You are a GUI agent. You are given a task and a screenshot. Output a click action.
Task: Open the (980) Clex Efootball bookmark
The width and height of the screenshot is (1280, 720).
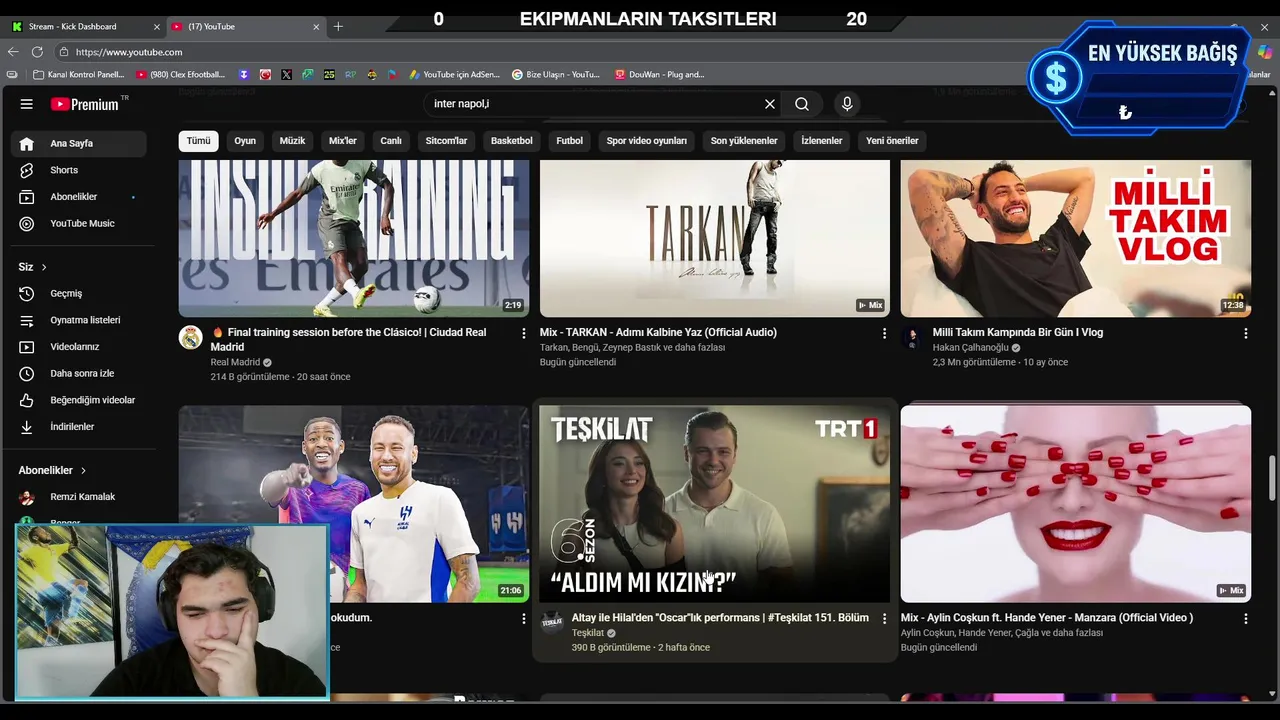pos(180,74)
